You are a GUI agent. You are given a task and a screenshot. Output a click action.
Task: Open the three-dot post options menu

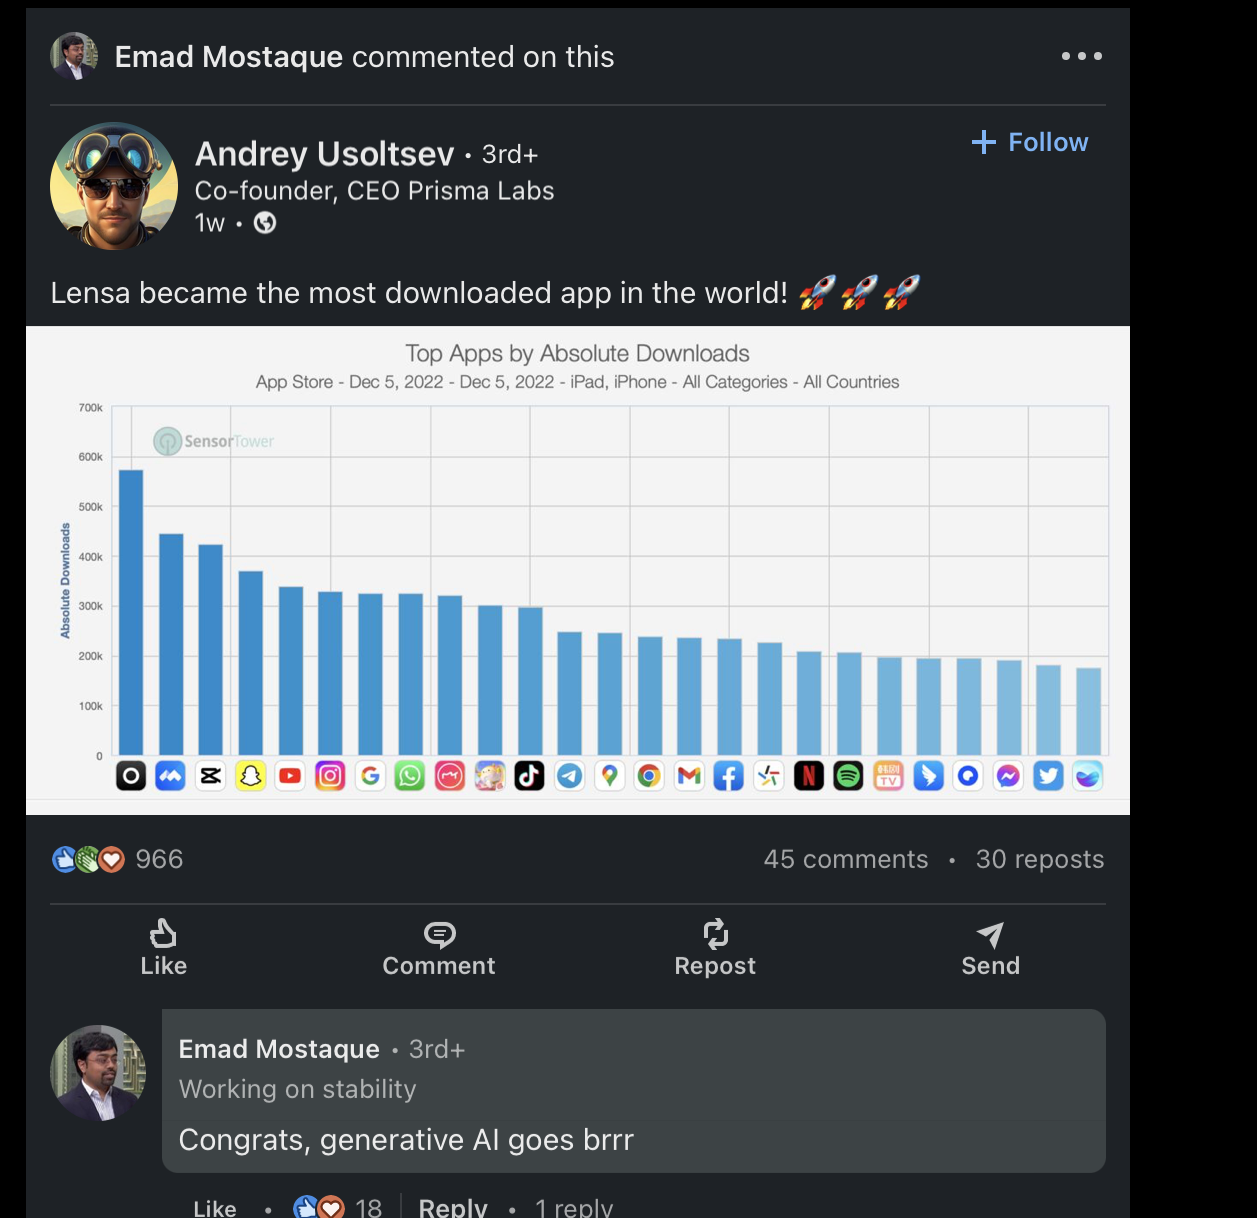click(1081, 56)
